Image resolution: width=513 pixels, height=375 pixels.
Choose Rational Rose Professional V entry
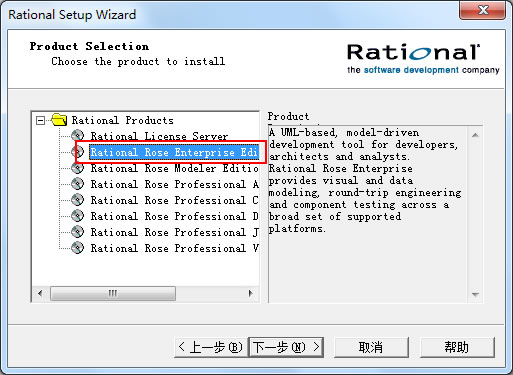tap(174, 248)
